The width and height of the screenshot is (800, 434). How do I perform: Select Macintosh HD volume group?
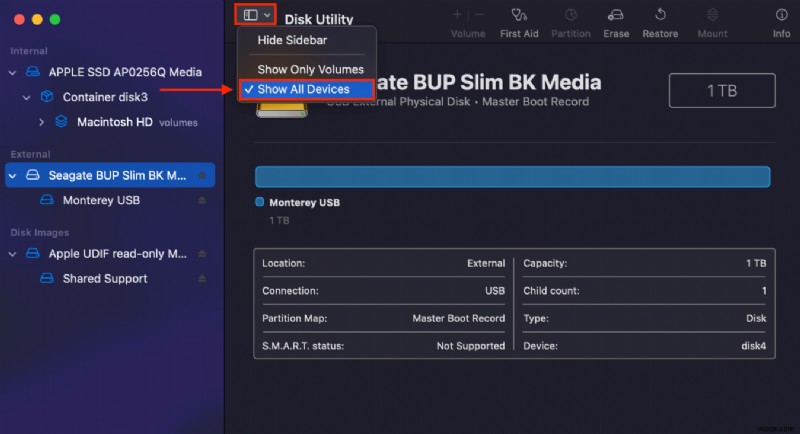pos(115,122)
